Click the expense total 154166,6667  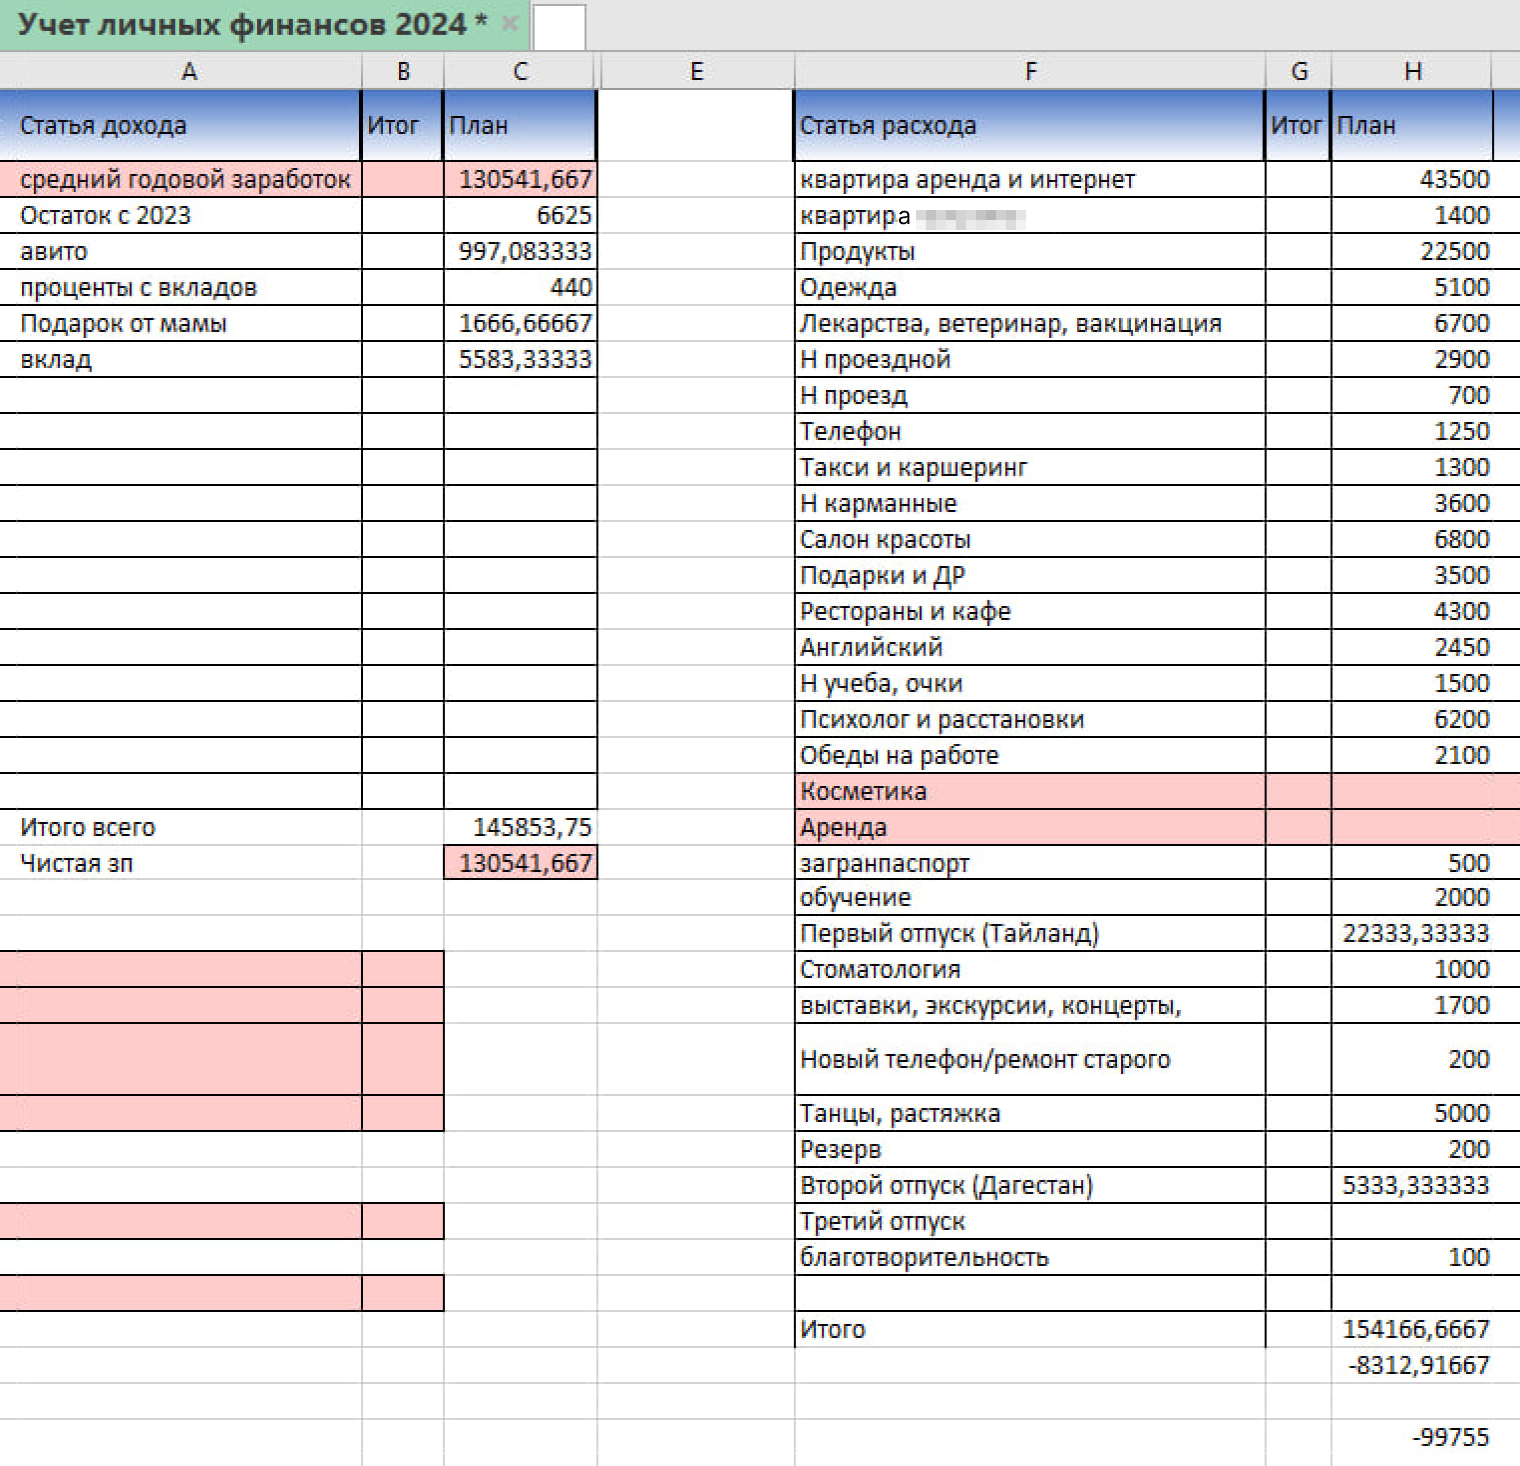coord(1412,1329)
